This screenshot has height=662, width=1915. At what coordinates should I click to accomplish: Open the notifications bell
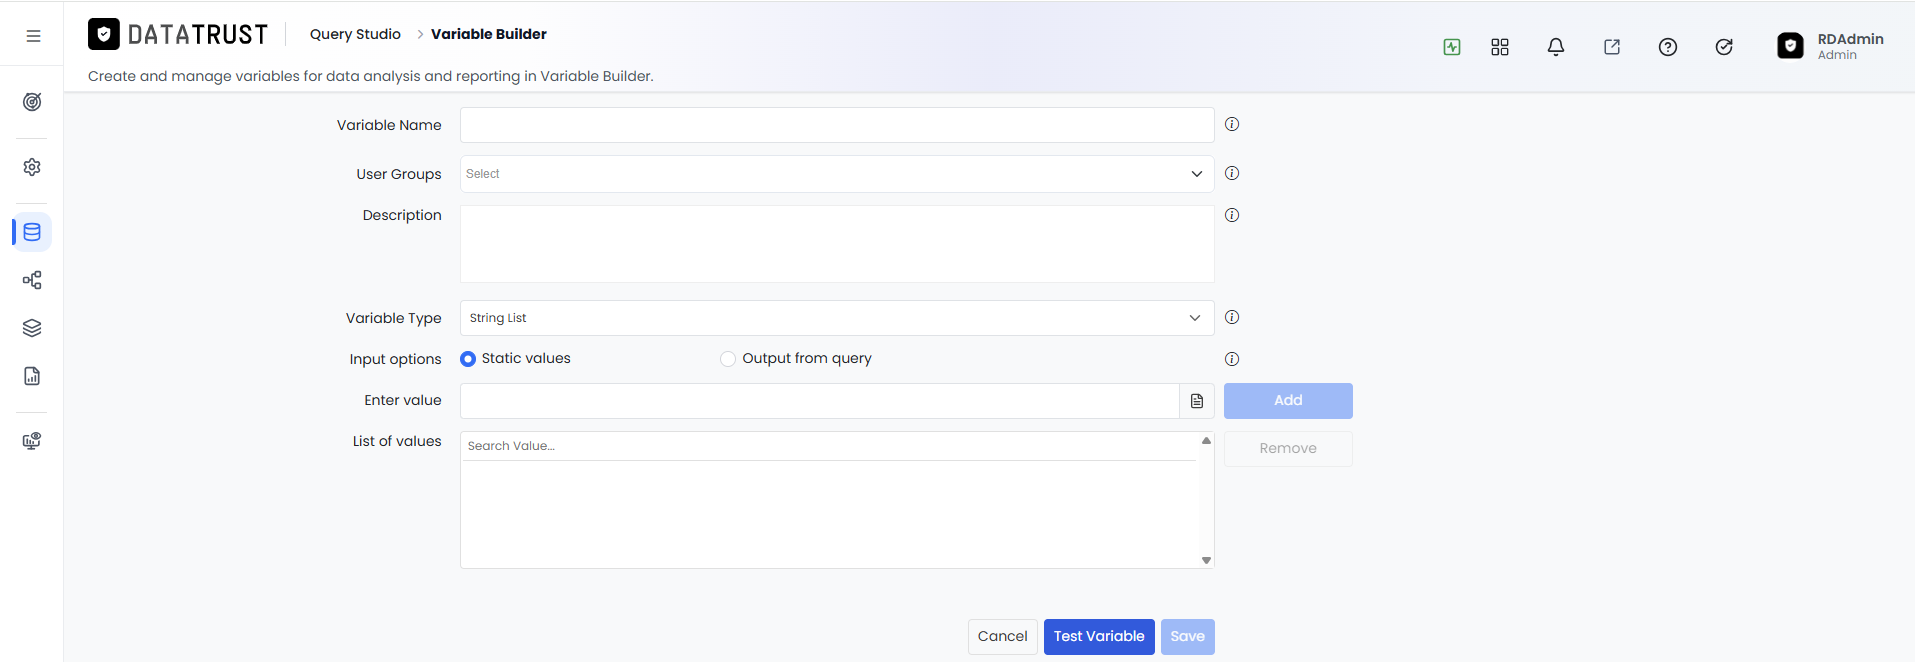[1556, 47]
